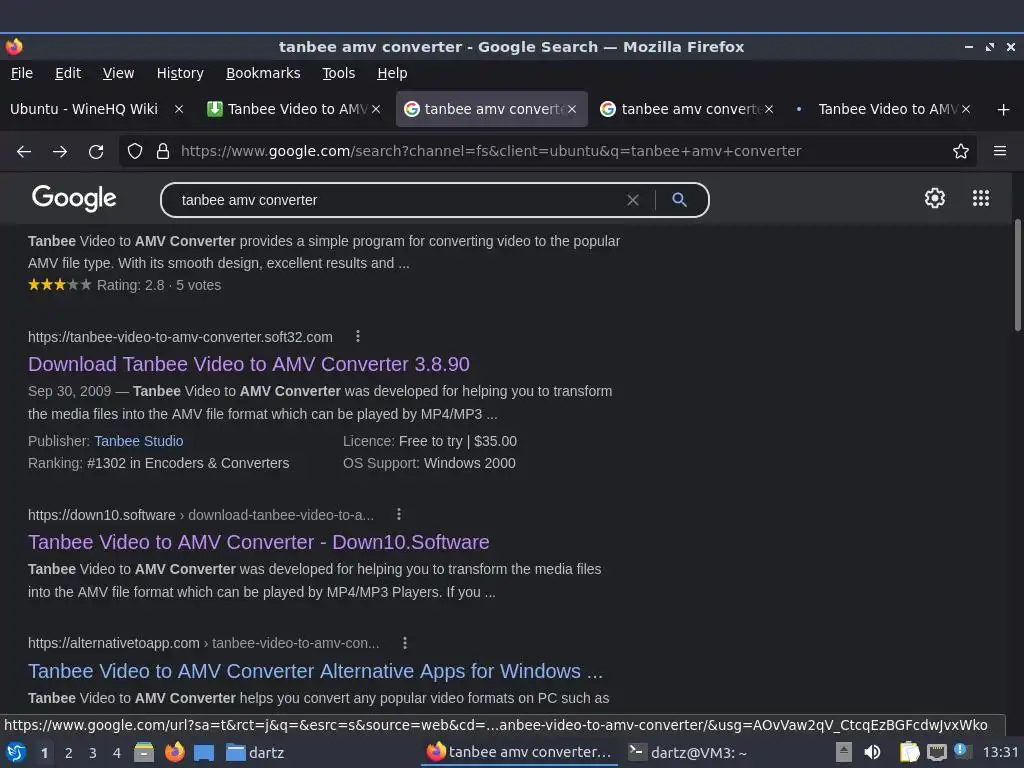Image resolution: width=1024 pixels, height=768 pixels.
Task: Click the 'OS Support: Windows 2000' text
Action: 429,463
